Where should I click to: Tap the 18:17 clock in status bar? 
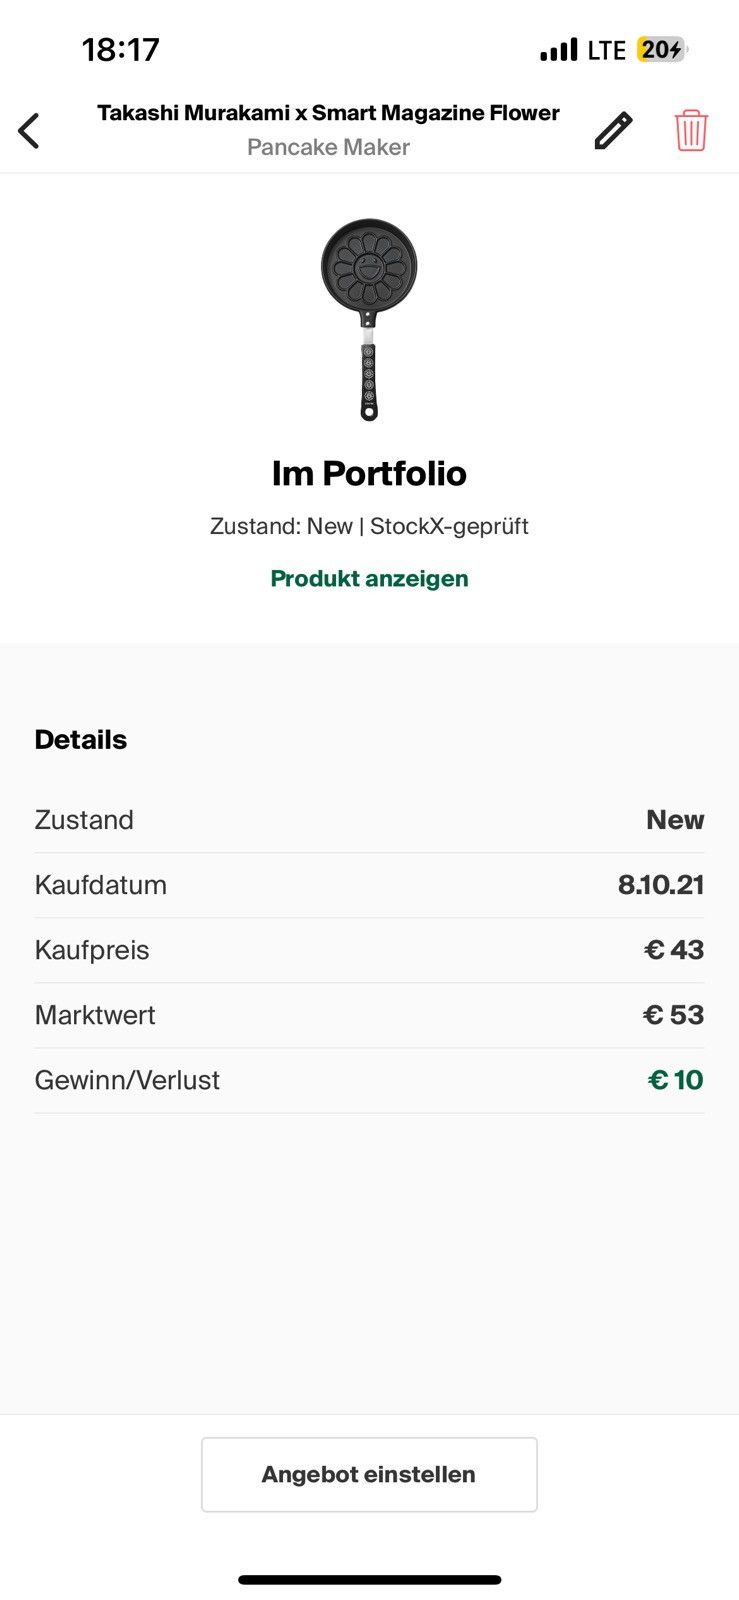point(120,50)
